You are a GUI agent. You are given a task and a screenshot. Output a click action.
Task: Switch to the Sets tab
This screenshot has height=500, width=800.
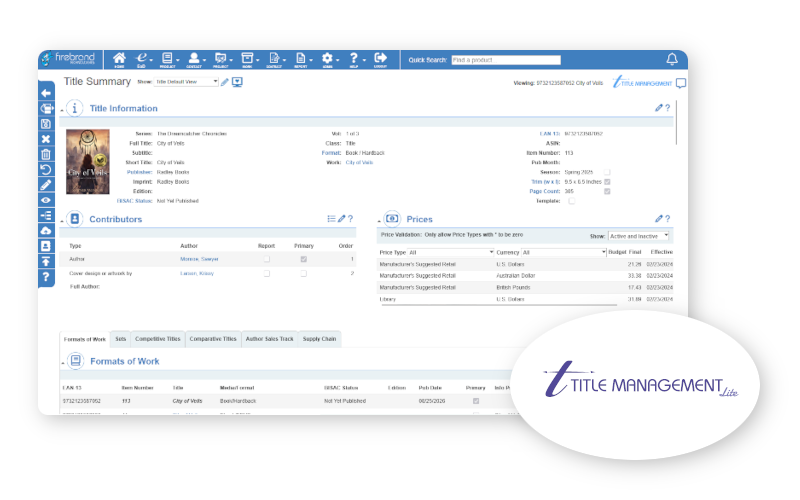[120, 339]
